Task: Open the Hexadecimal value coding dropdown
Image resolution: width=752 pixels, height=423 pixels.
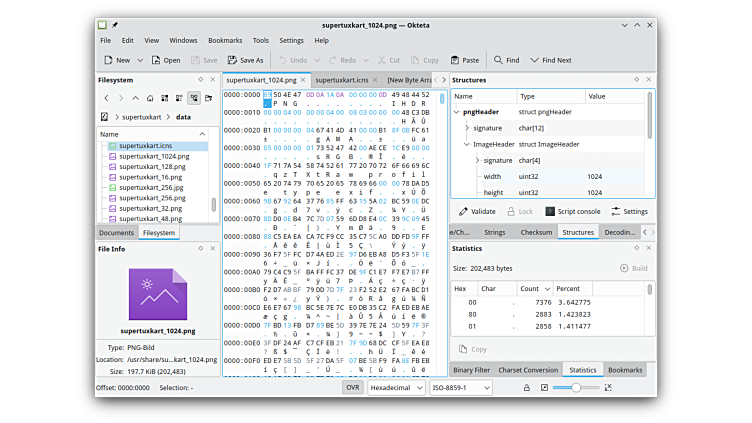Action: click(397, 387)
